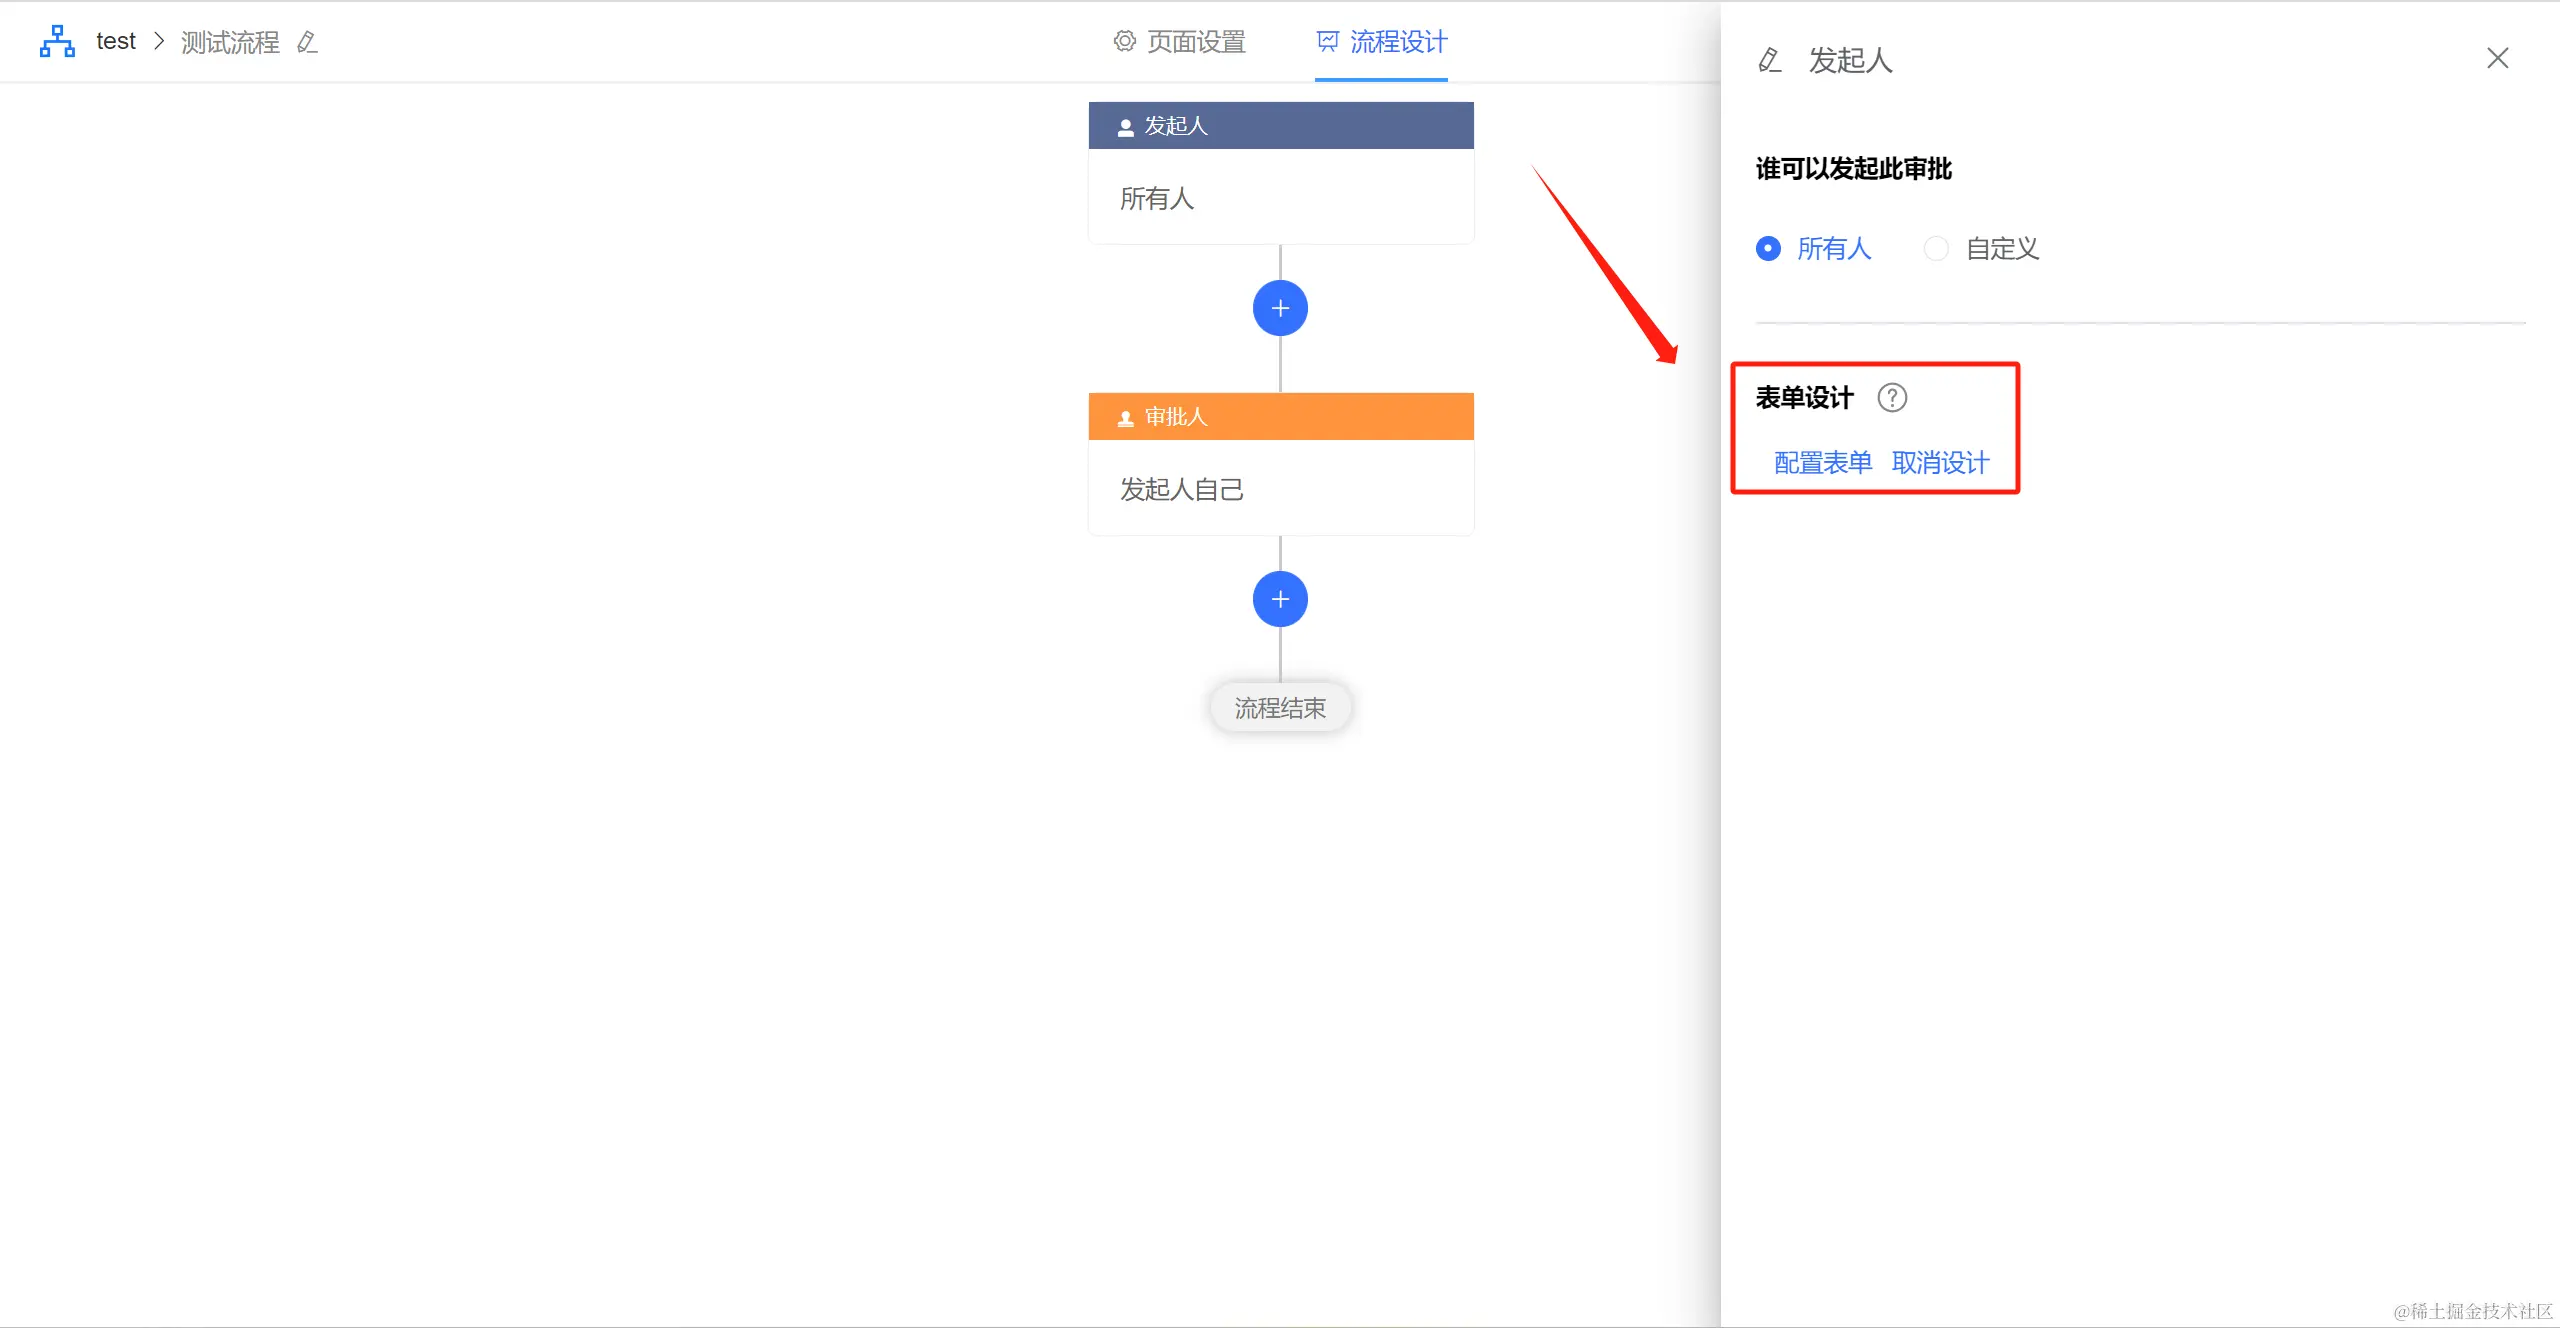Click the person icon in 审批人 header

pyautogui.click(x=1125, y=418)
